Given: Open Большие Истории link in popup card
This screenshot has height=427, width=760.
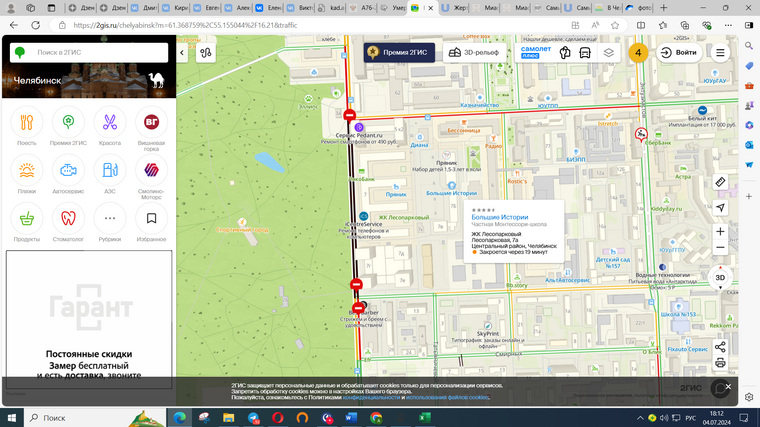Looking at the screenshot, I should click(x=500, y=217).
